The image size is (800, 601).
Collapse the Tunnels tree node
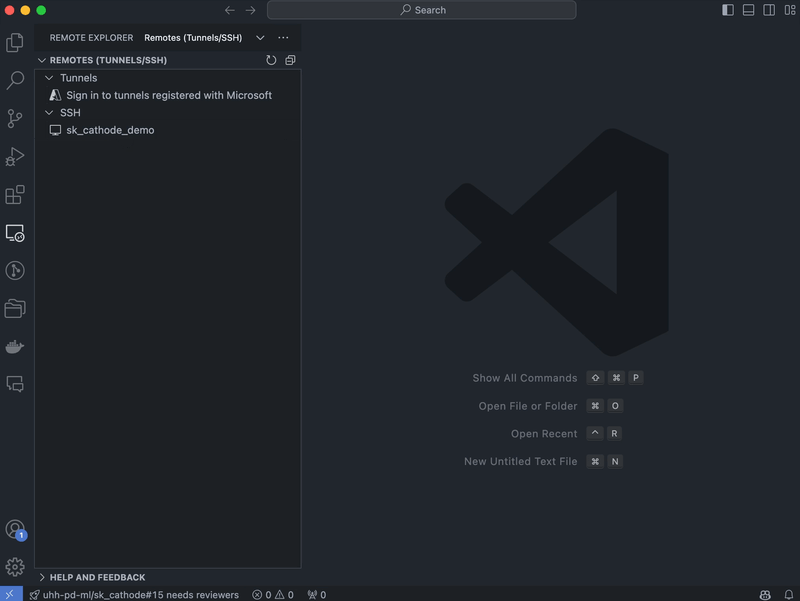point(49,78)
